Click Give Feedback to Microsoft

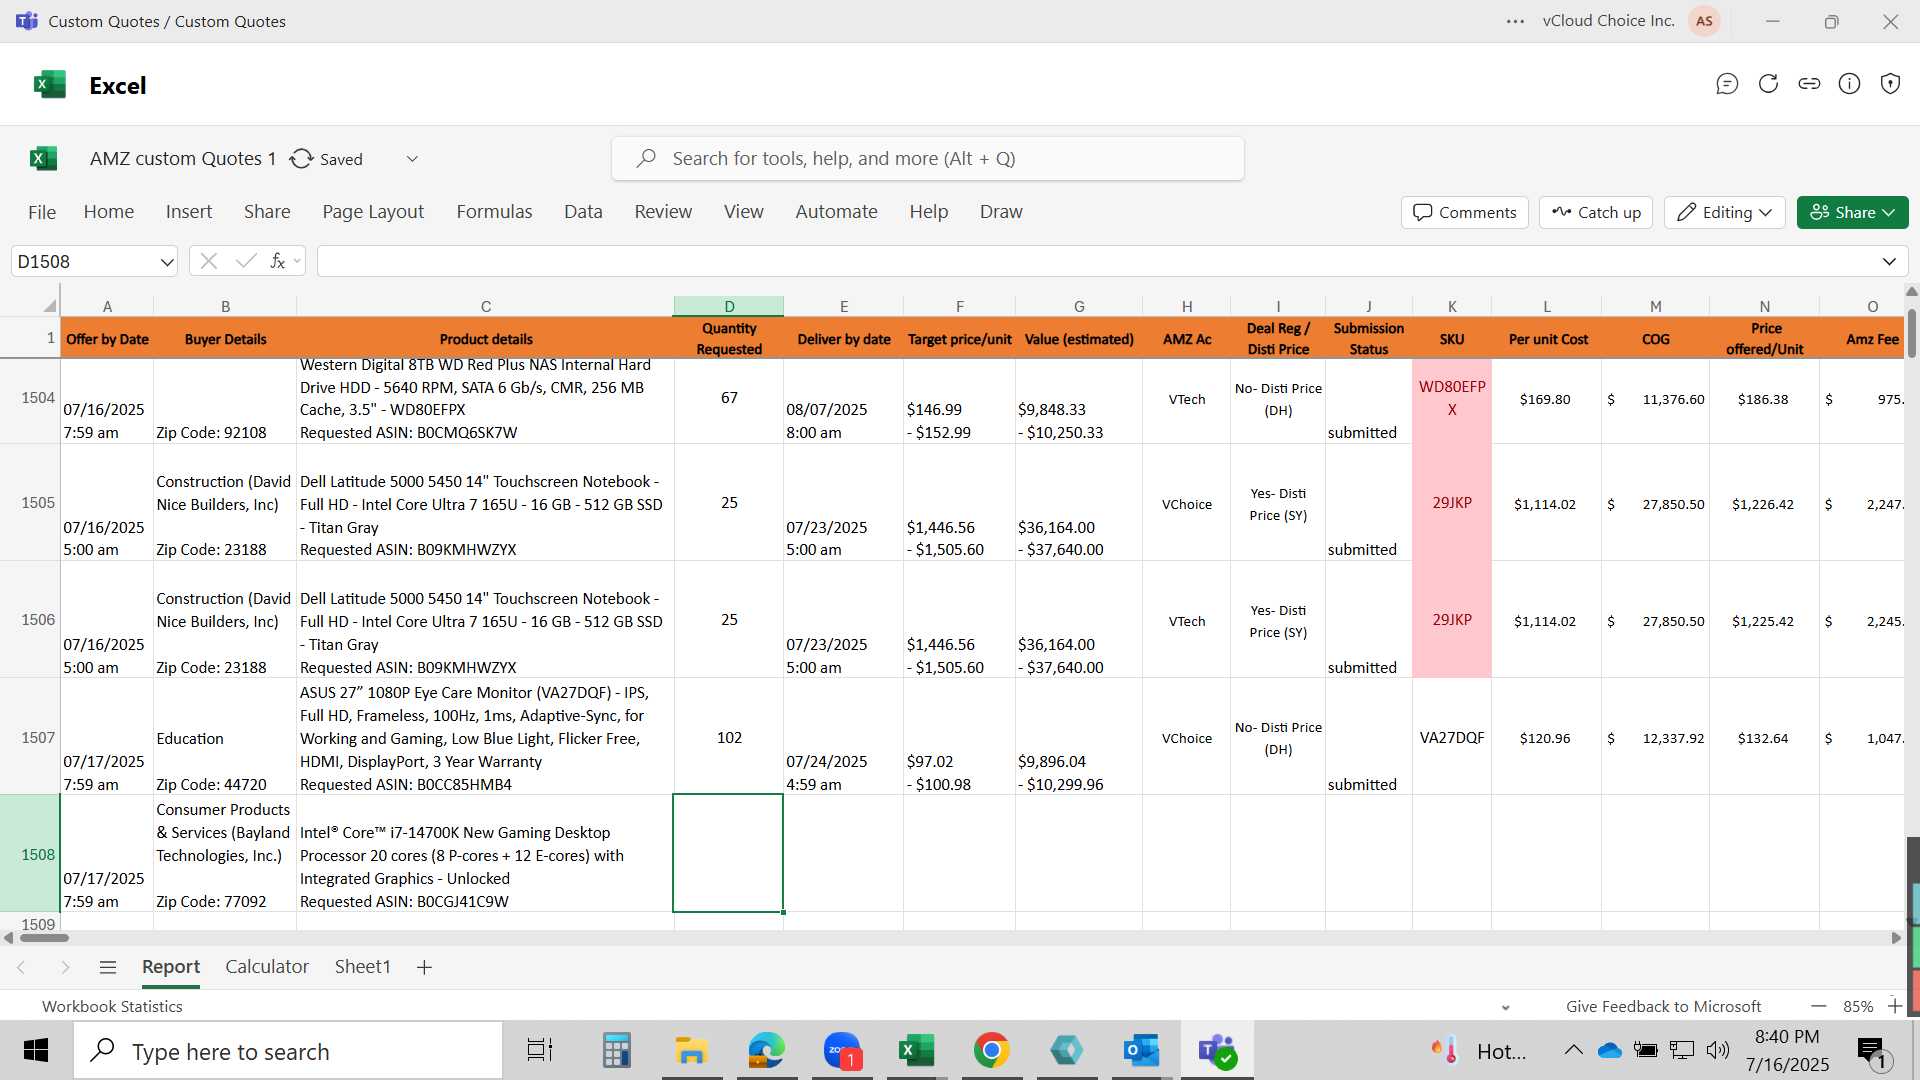click(1663, 1007)
